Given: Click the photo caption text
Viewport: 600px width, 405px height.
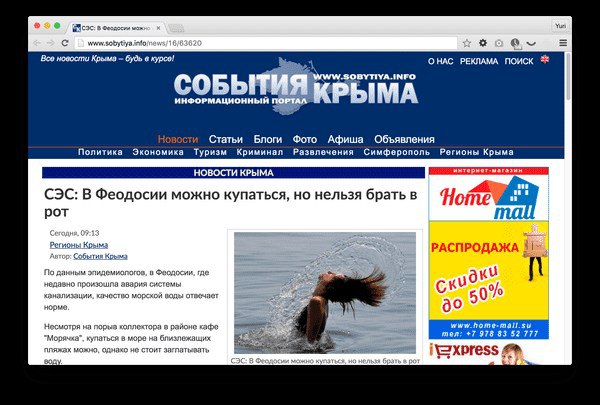Looking at the screenshot, I should tap(325, 361).
